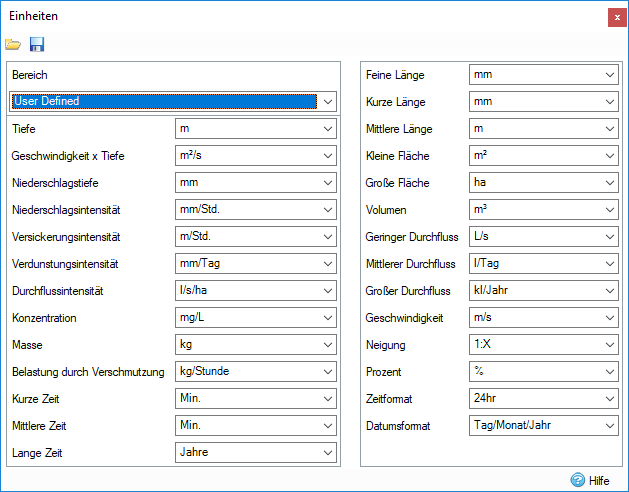Image resolution: width=629 pixels, height=492 pixels.
Task: Expand the Lange Zeit dropdown
Action: click(x=327, y=453)
